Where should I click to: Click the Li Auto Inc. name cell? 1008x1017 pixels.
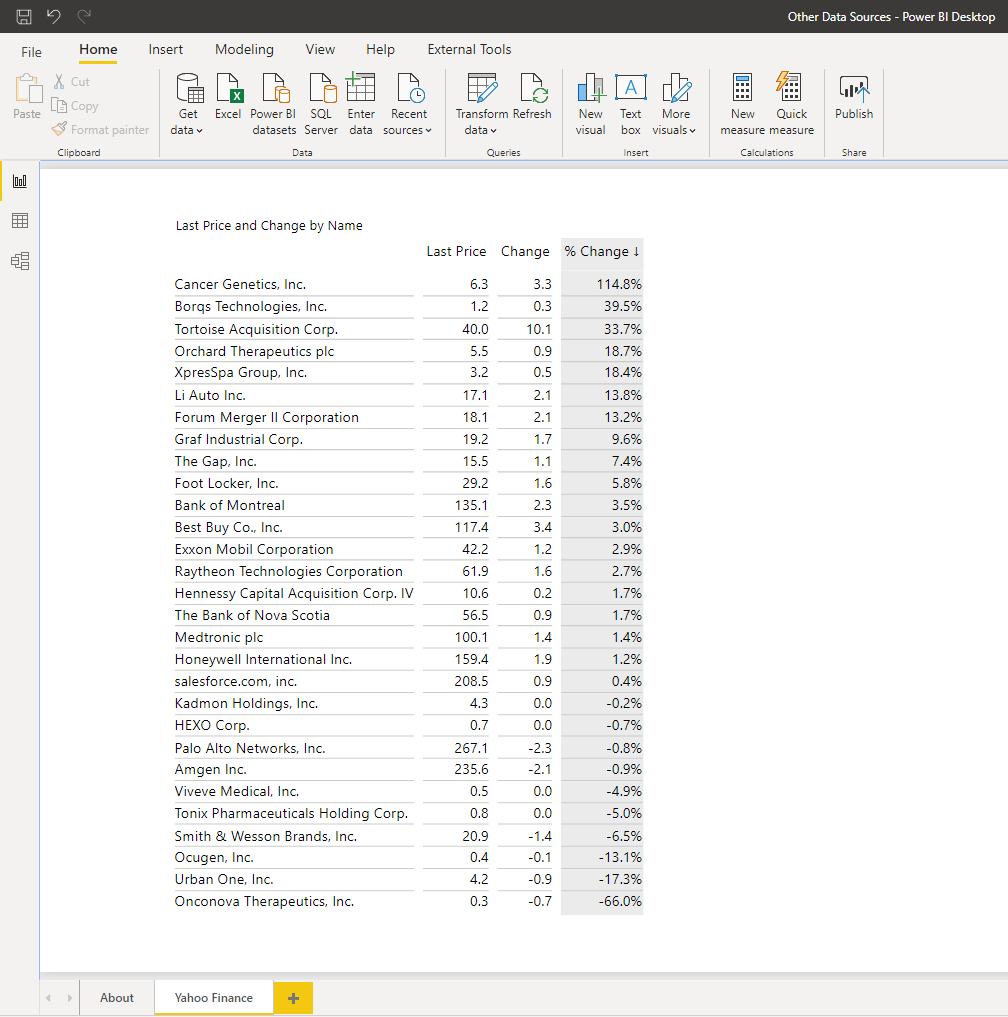(210, 395)
